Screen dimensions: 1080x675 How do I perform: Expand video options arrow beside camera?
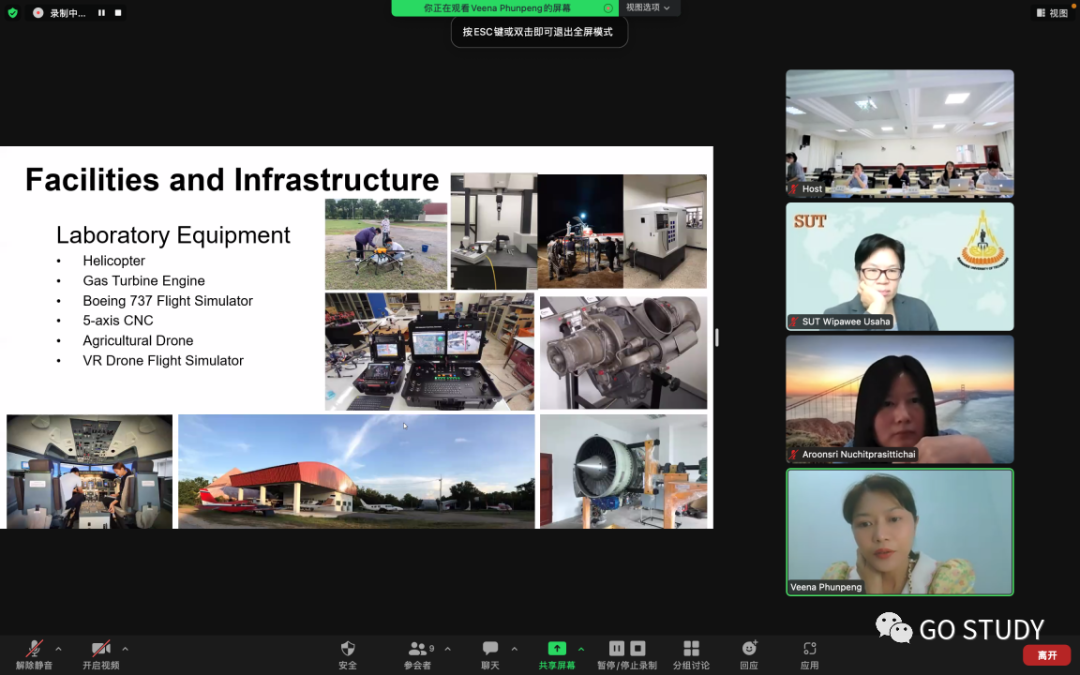pos(125,649)
